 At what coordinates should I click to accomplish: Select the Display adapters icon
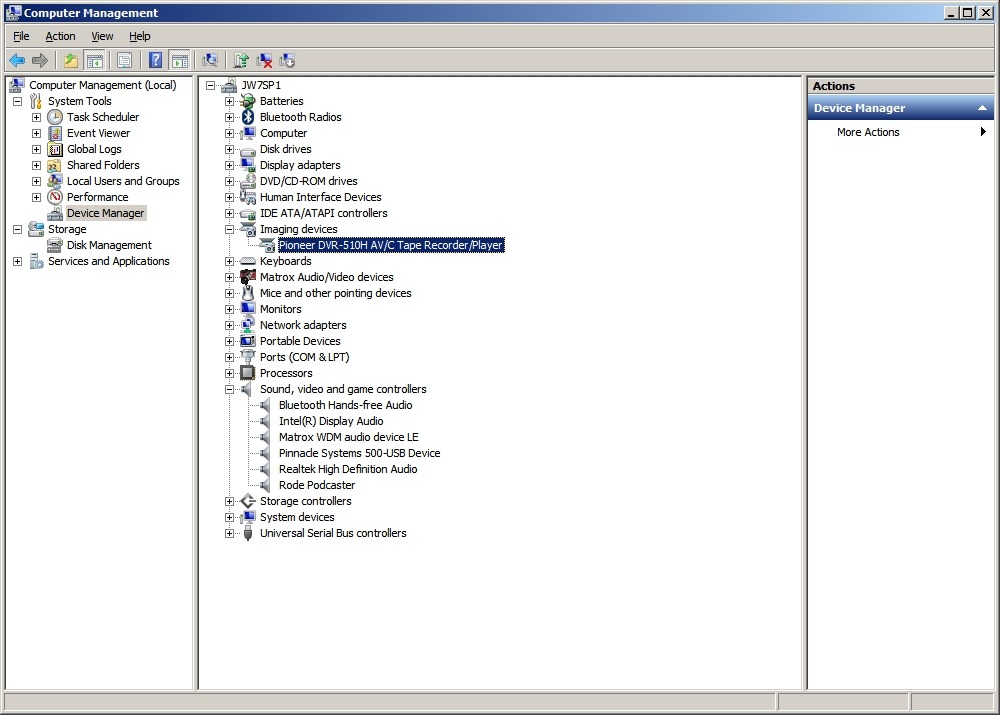pos(248,165)
